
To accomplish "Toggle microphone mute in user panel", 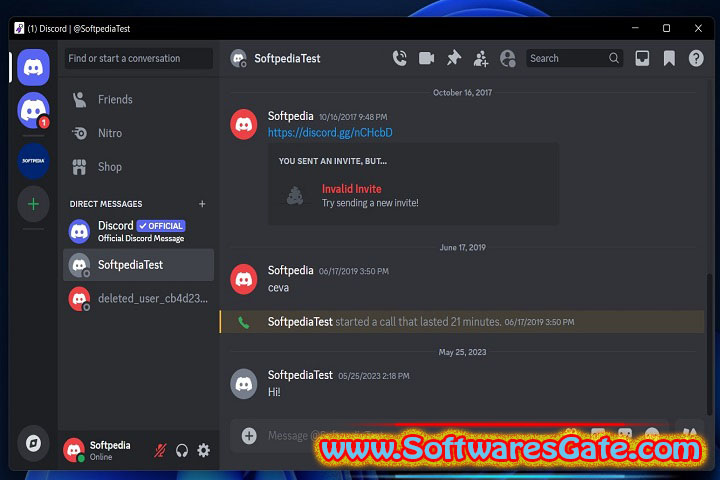I will coord(160,451).
